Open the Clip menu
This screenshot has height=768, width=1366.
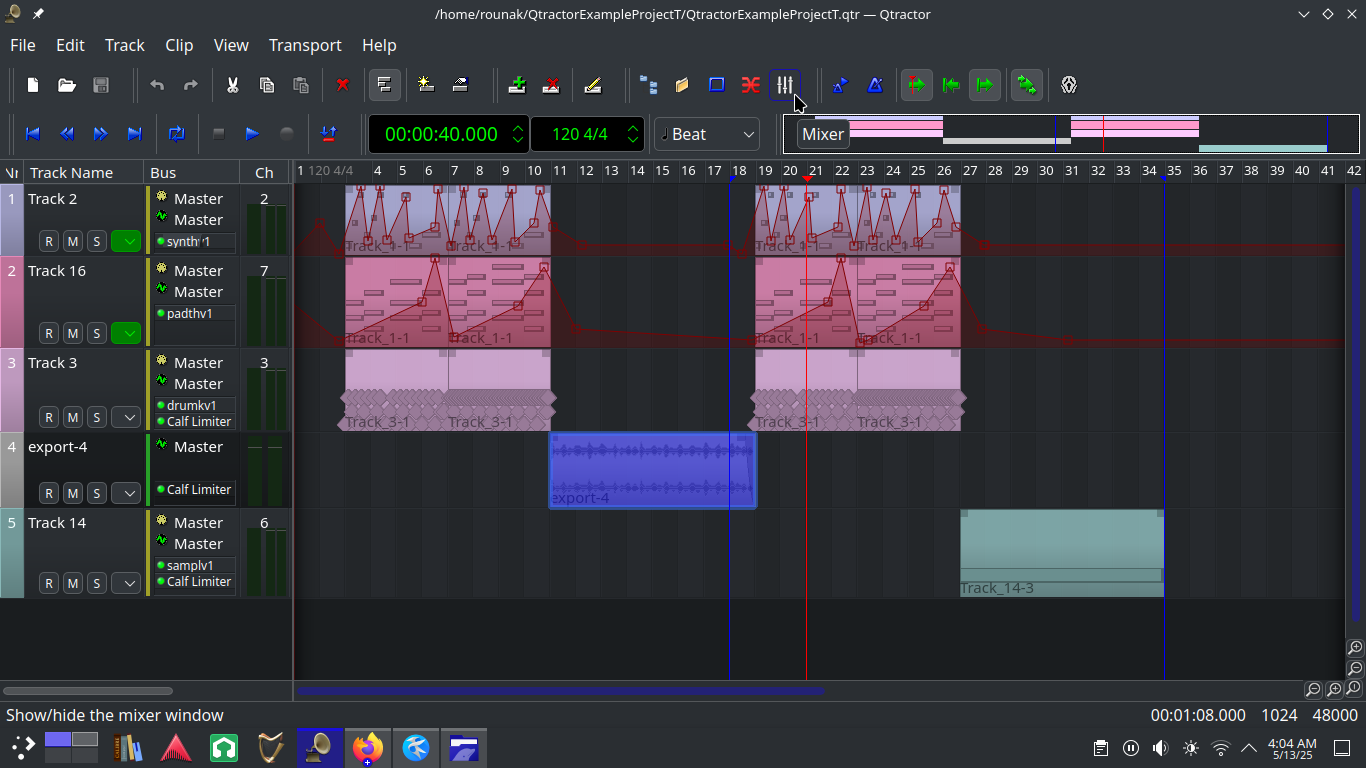coord(179,45)
